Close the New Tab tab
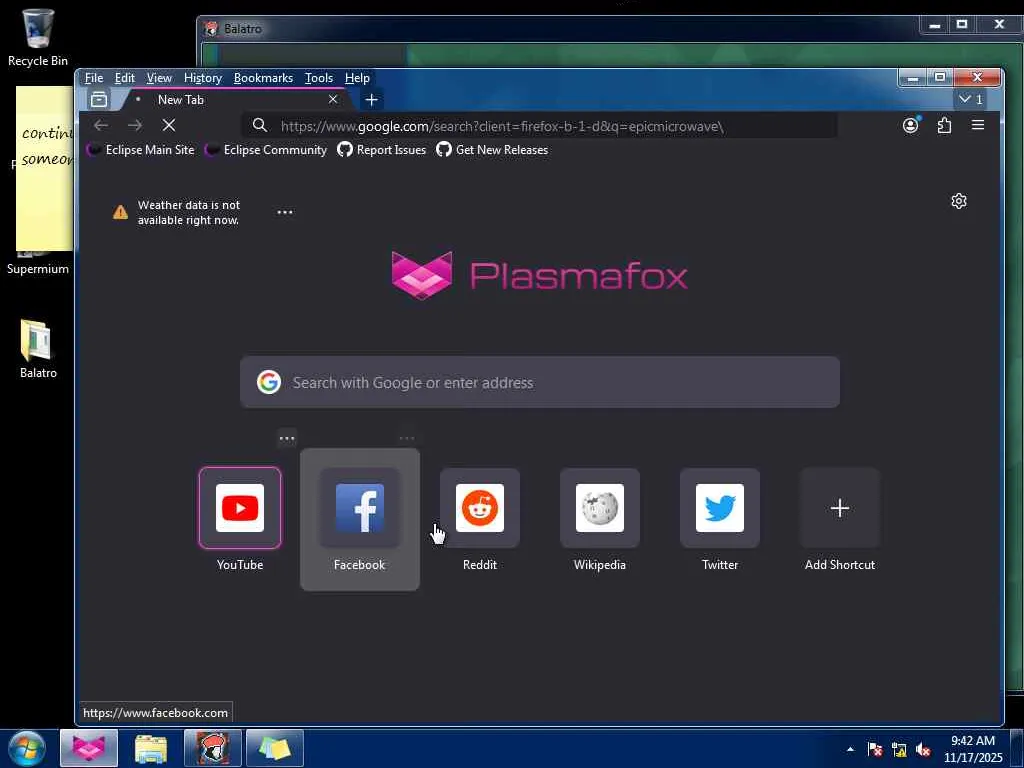The image size is (1024, 768). tap(333, 99)
